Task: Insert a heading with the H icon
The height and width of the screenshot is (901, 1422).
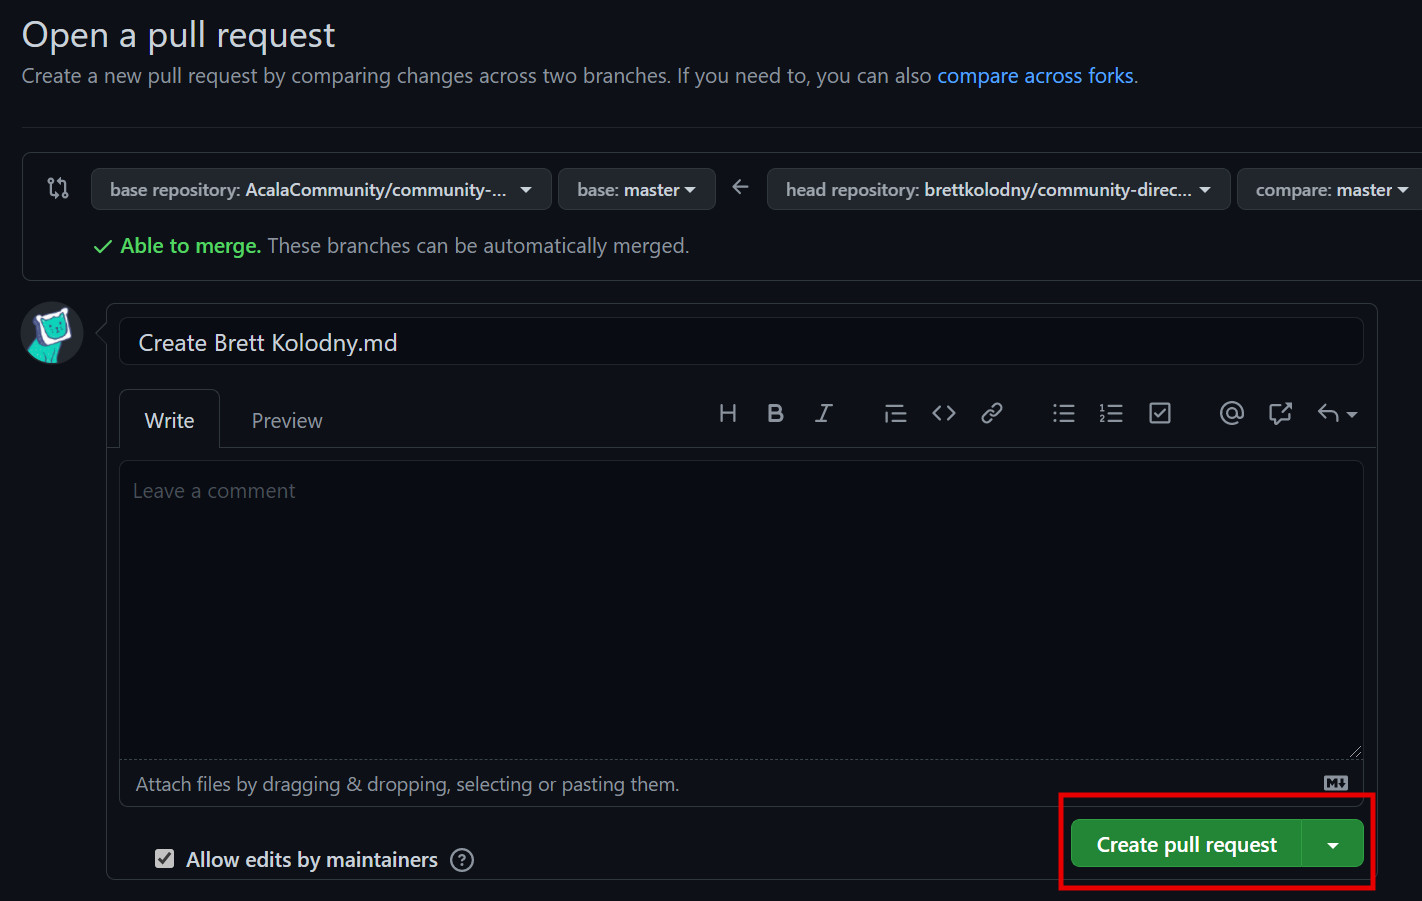Action: 728,413
